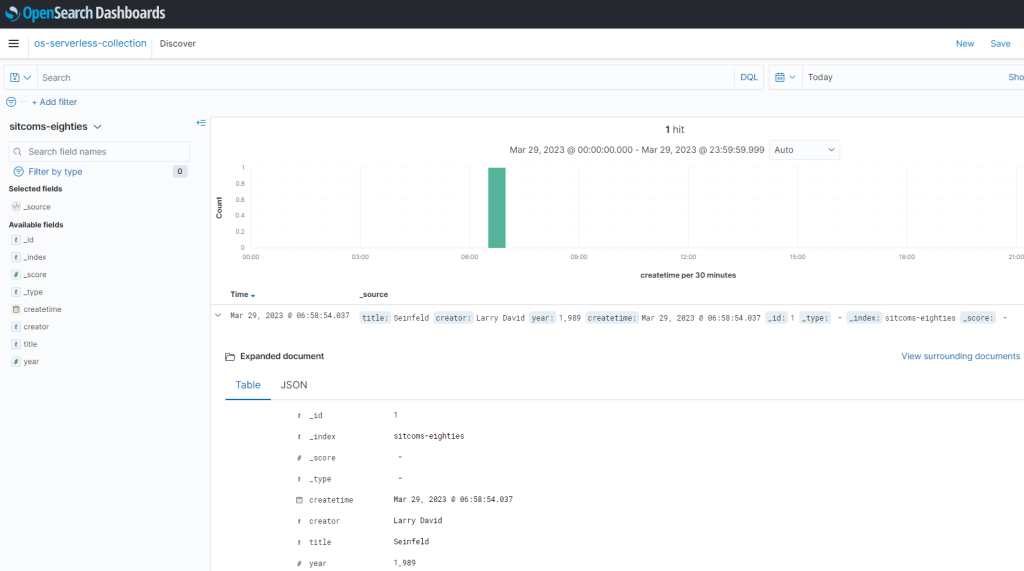Select the year field in Available fields
The image size is (1024, 571).
pyautogui.click(x=31, y=361)
